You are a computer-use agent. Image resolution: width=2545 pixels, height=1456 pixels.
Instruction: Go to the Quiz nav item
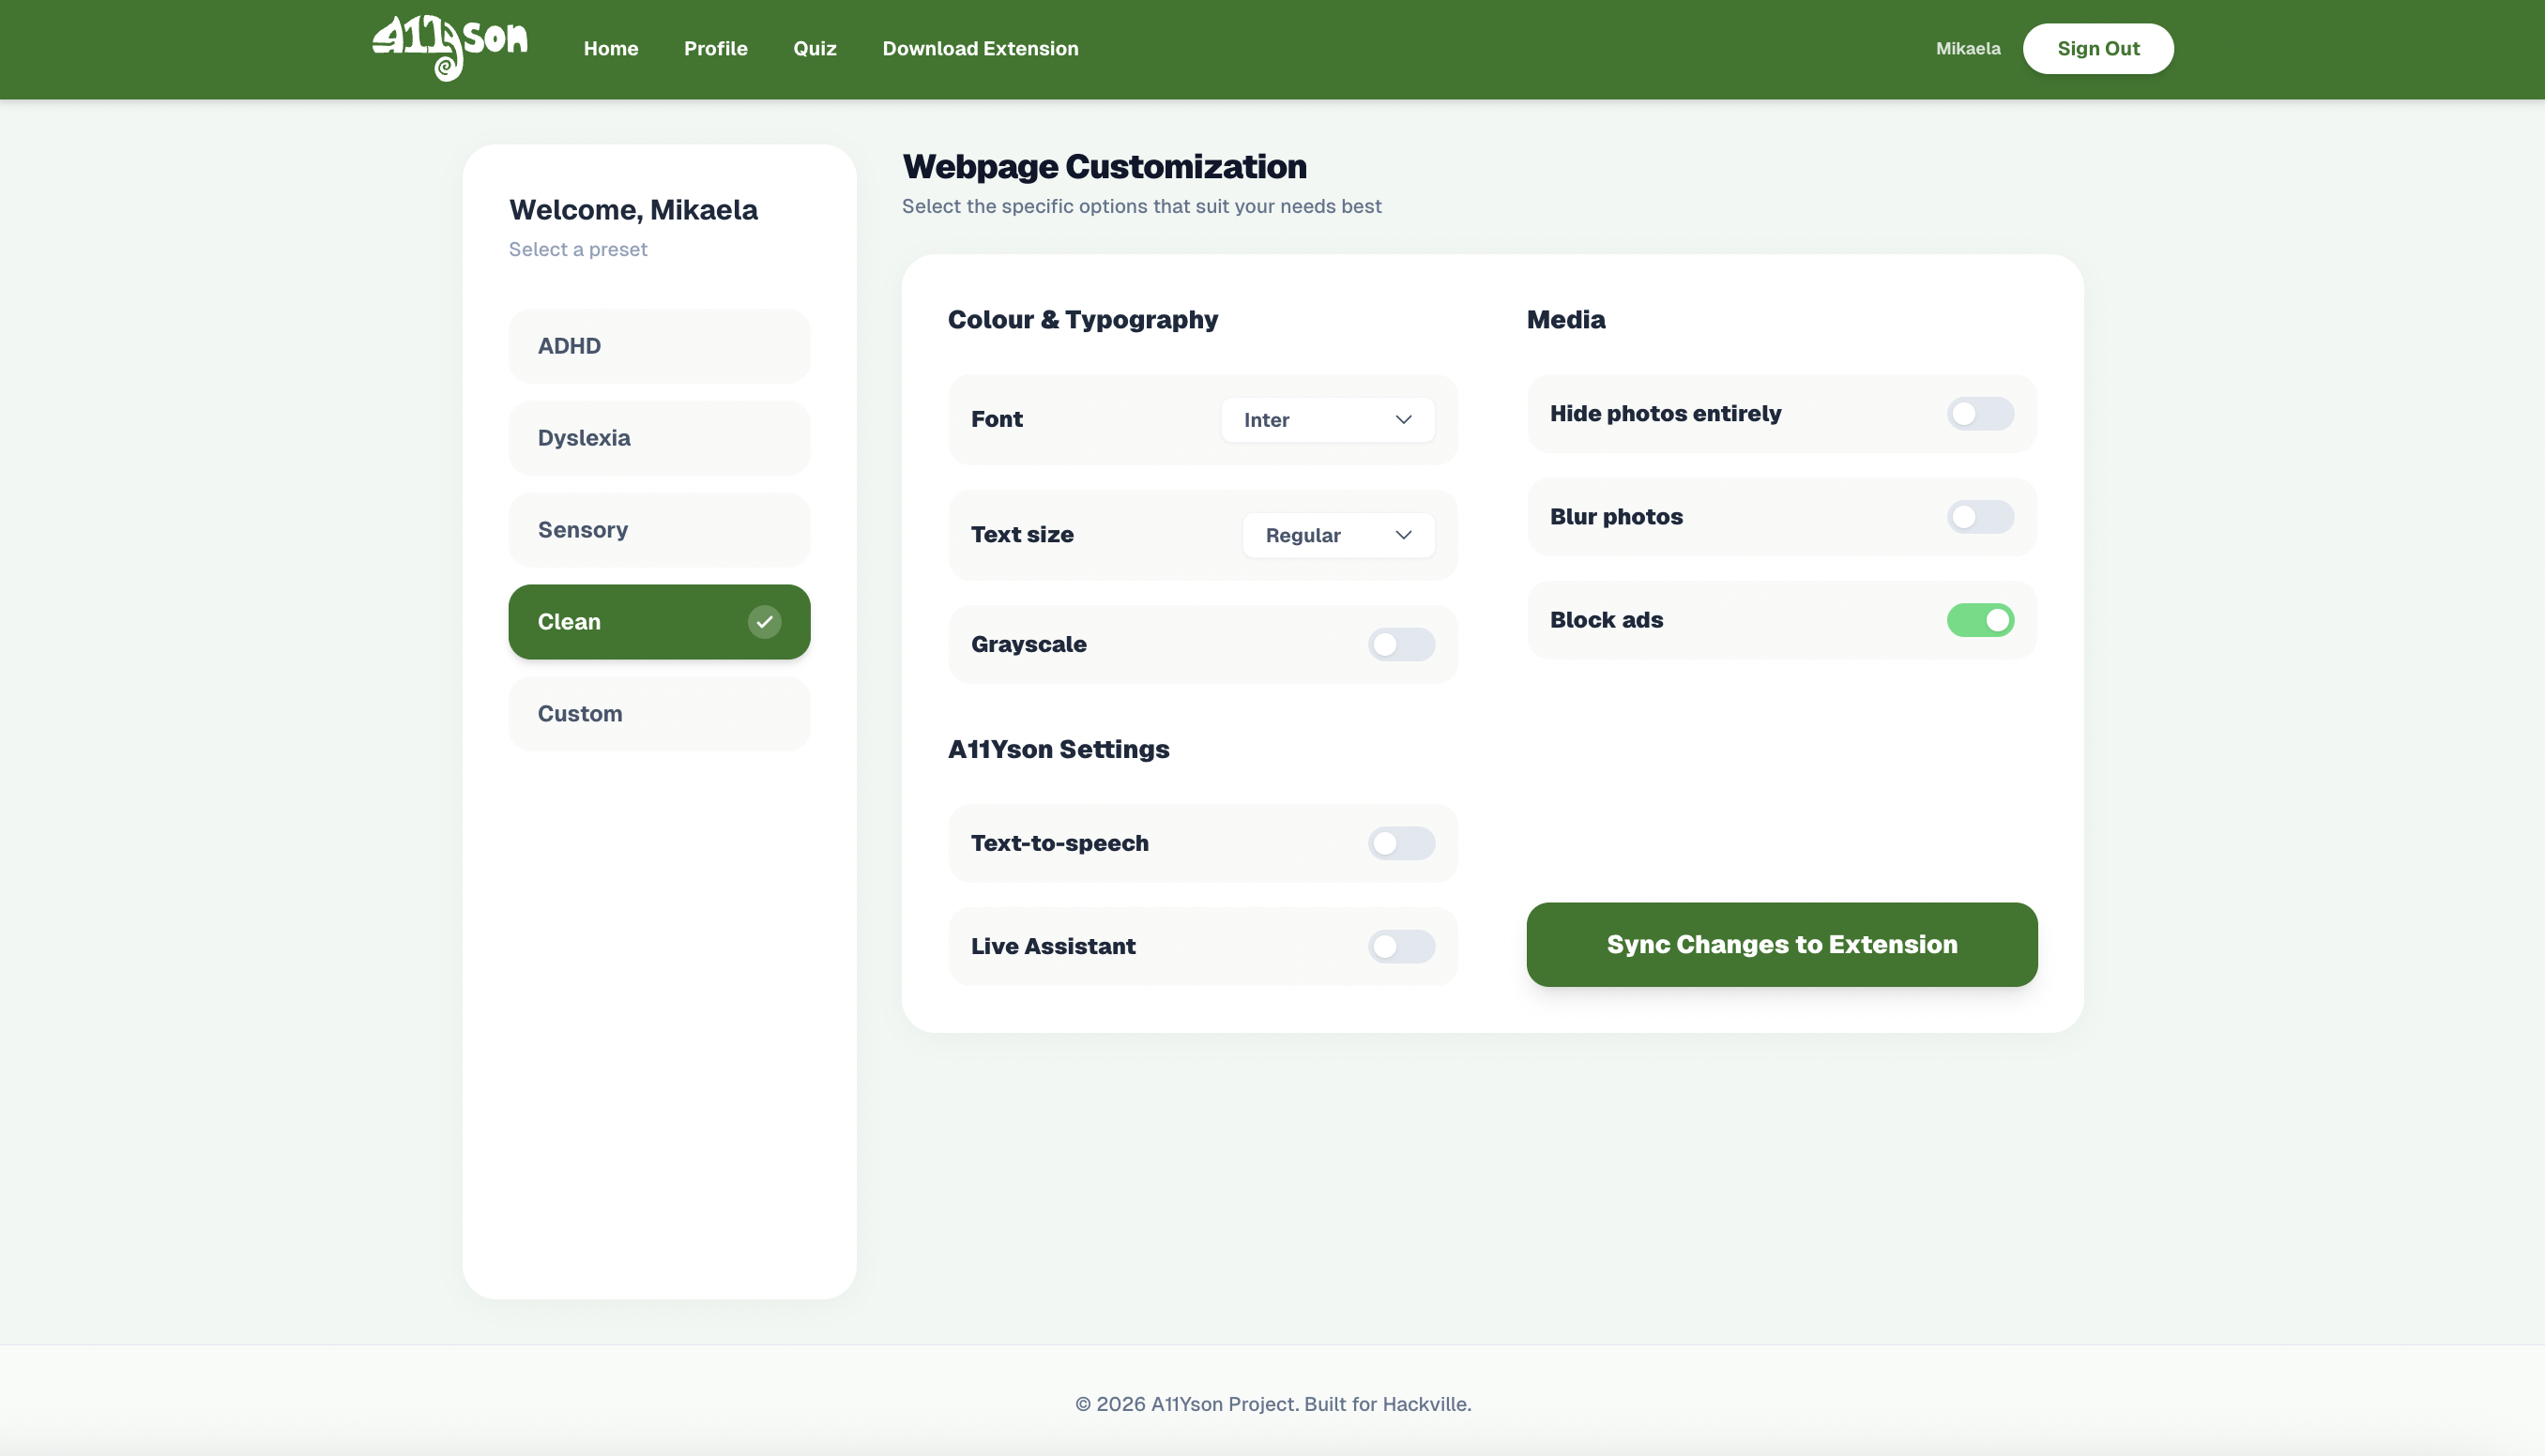[x=814, y=49]
